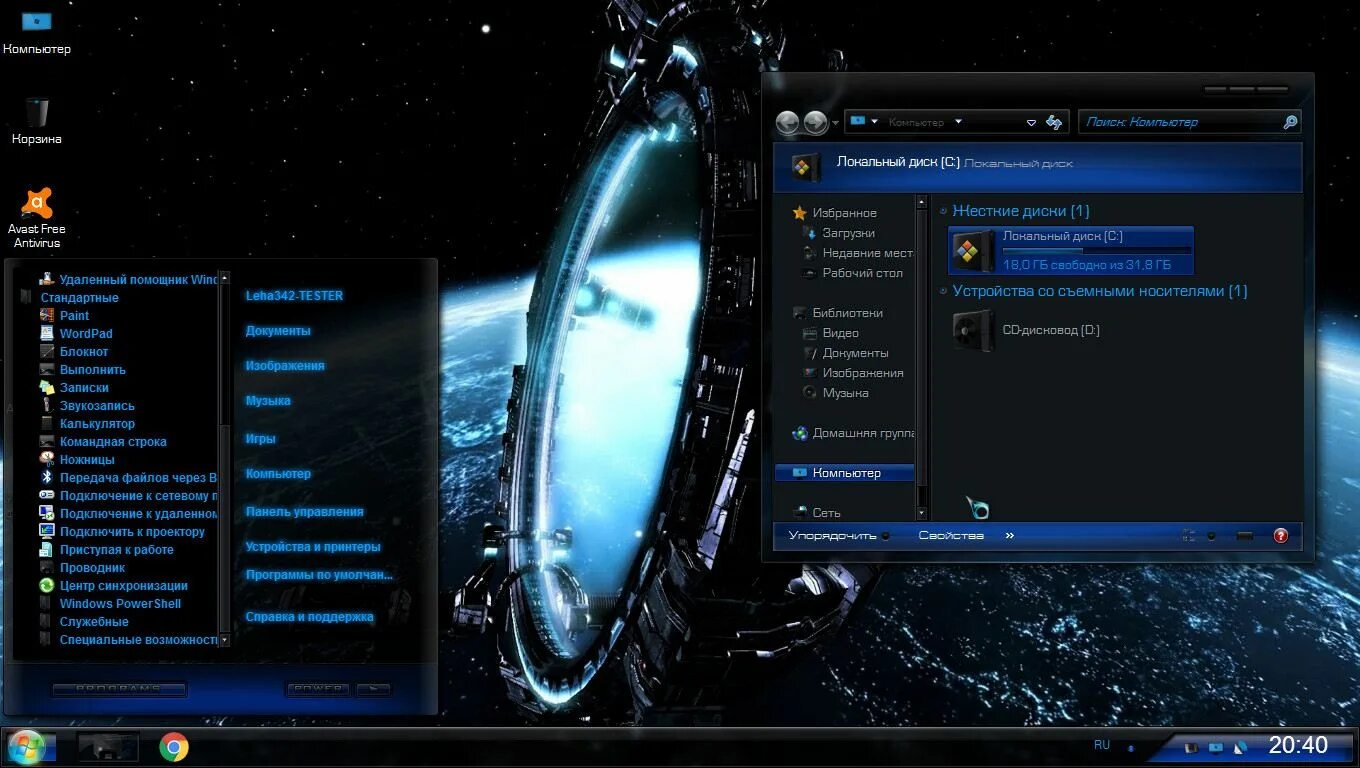Click the Explorer Forward arrow button
Screen dimensions: 1360x768
point(815,122)
